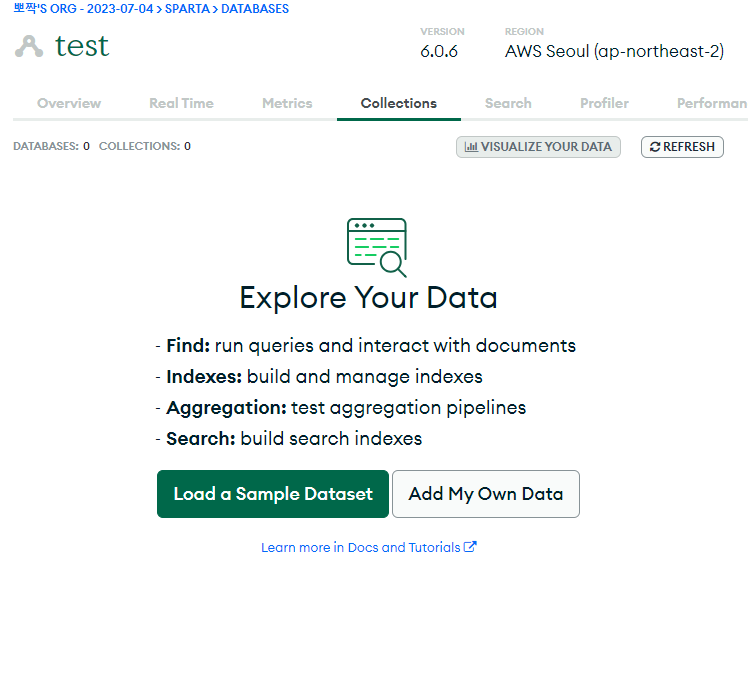
Task: Click Load a Sample Dataset button
Action: 273,494
